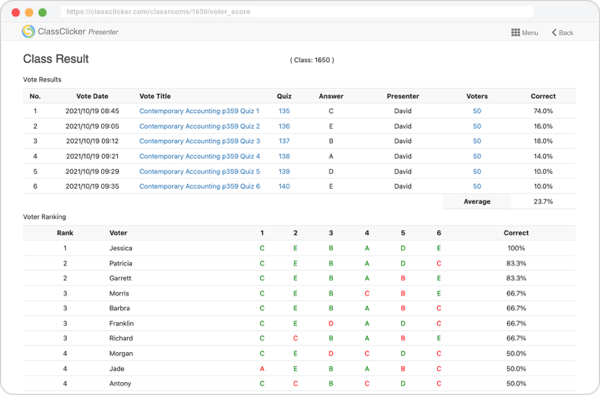Image resolution: width=600 pixels, height=395 pixels.
Task: Click the Class: 1650 label
Action: [x=312, y=60]
